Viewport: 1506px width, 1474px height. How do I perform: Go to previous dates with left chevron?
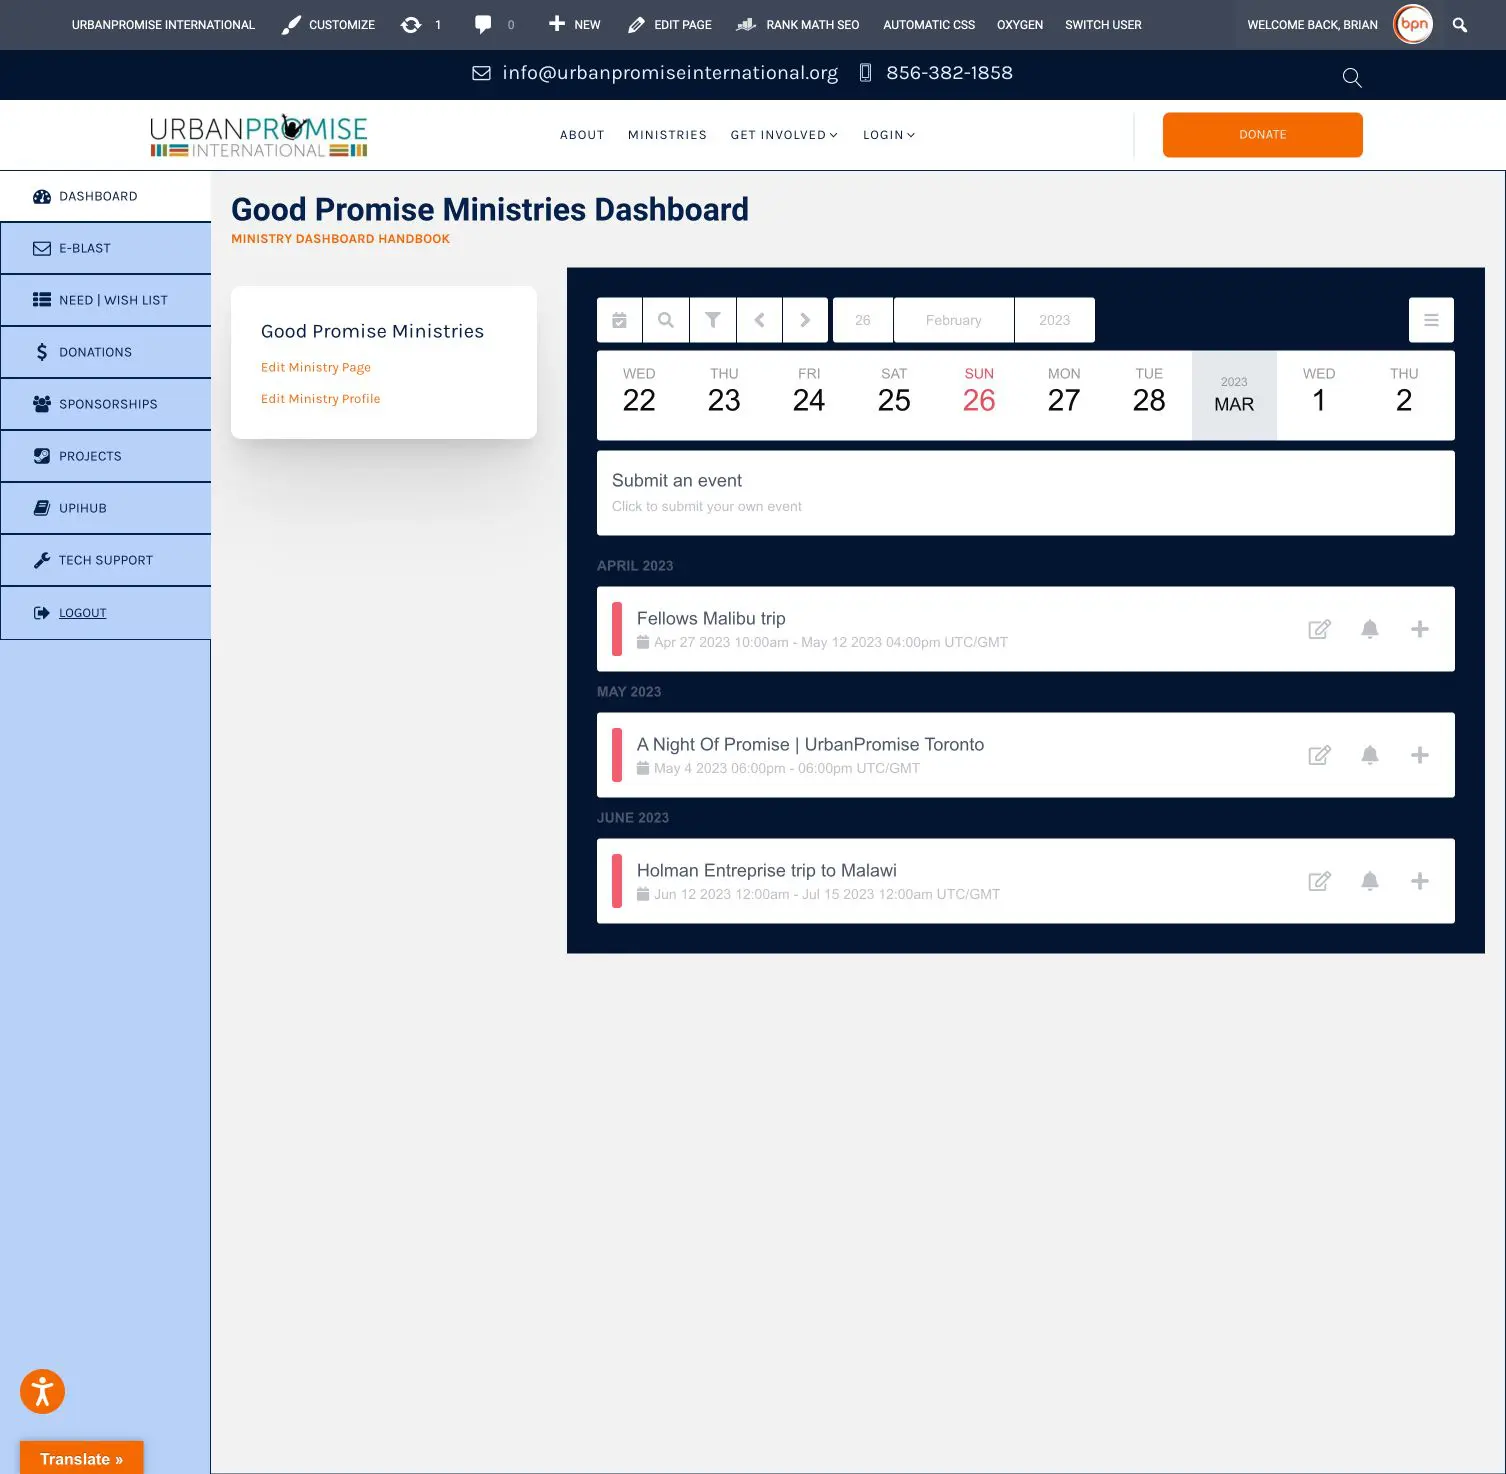760,320
